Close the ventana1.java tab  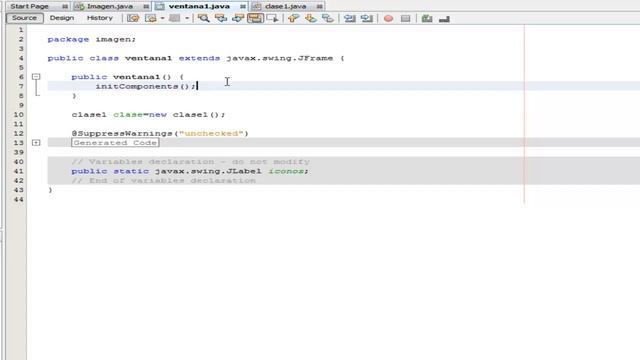pos(243,7)
